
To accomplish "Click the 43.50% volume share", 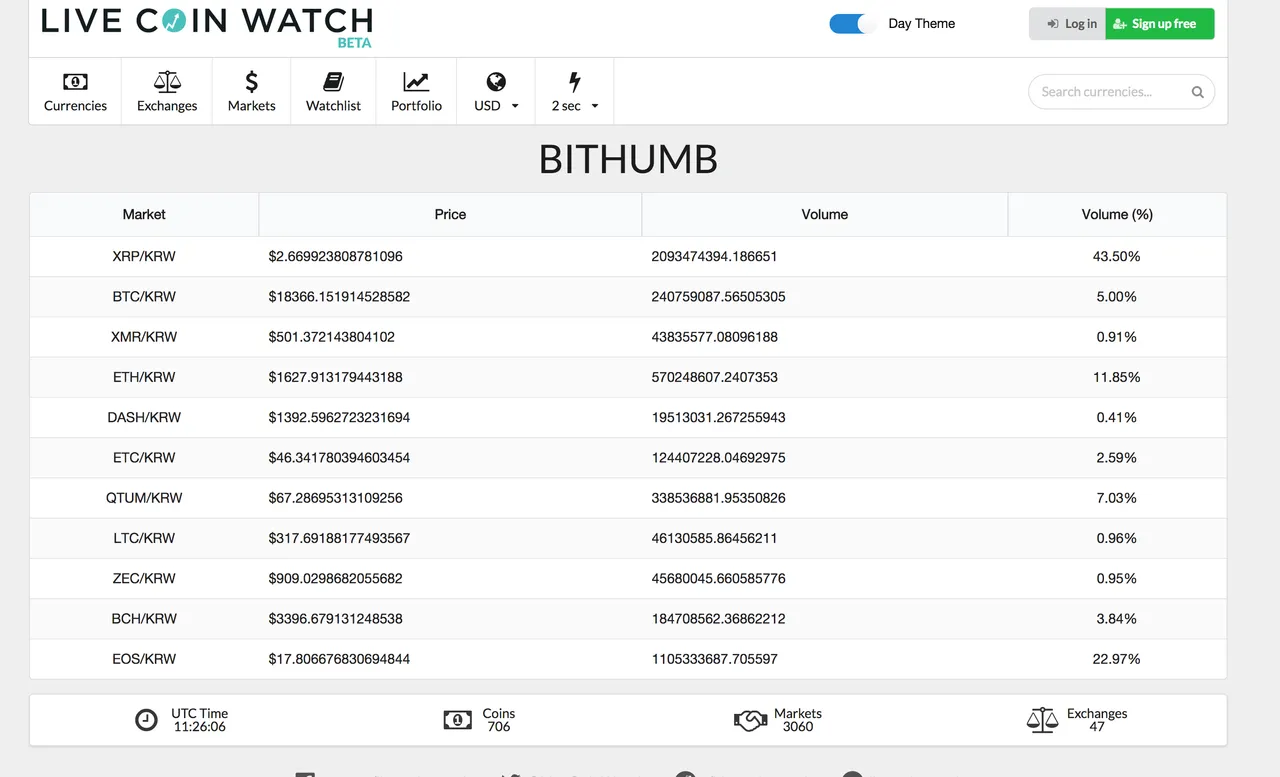I will pos(1116,256).
